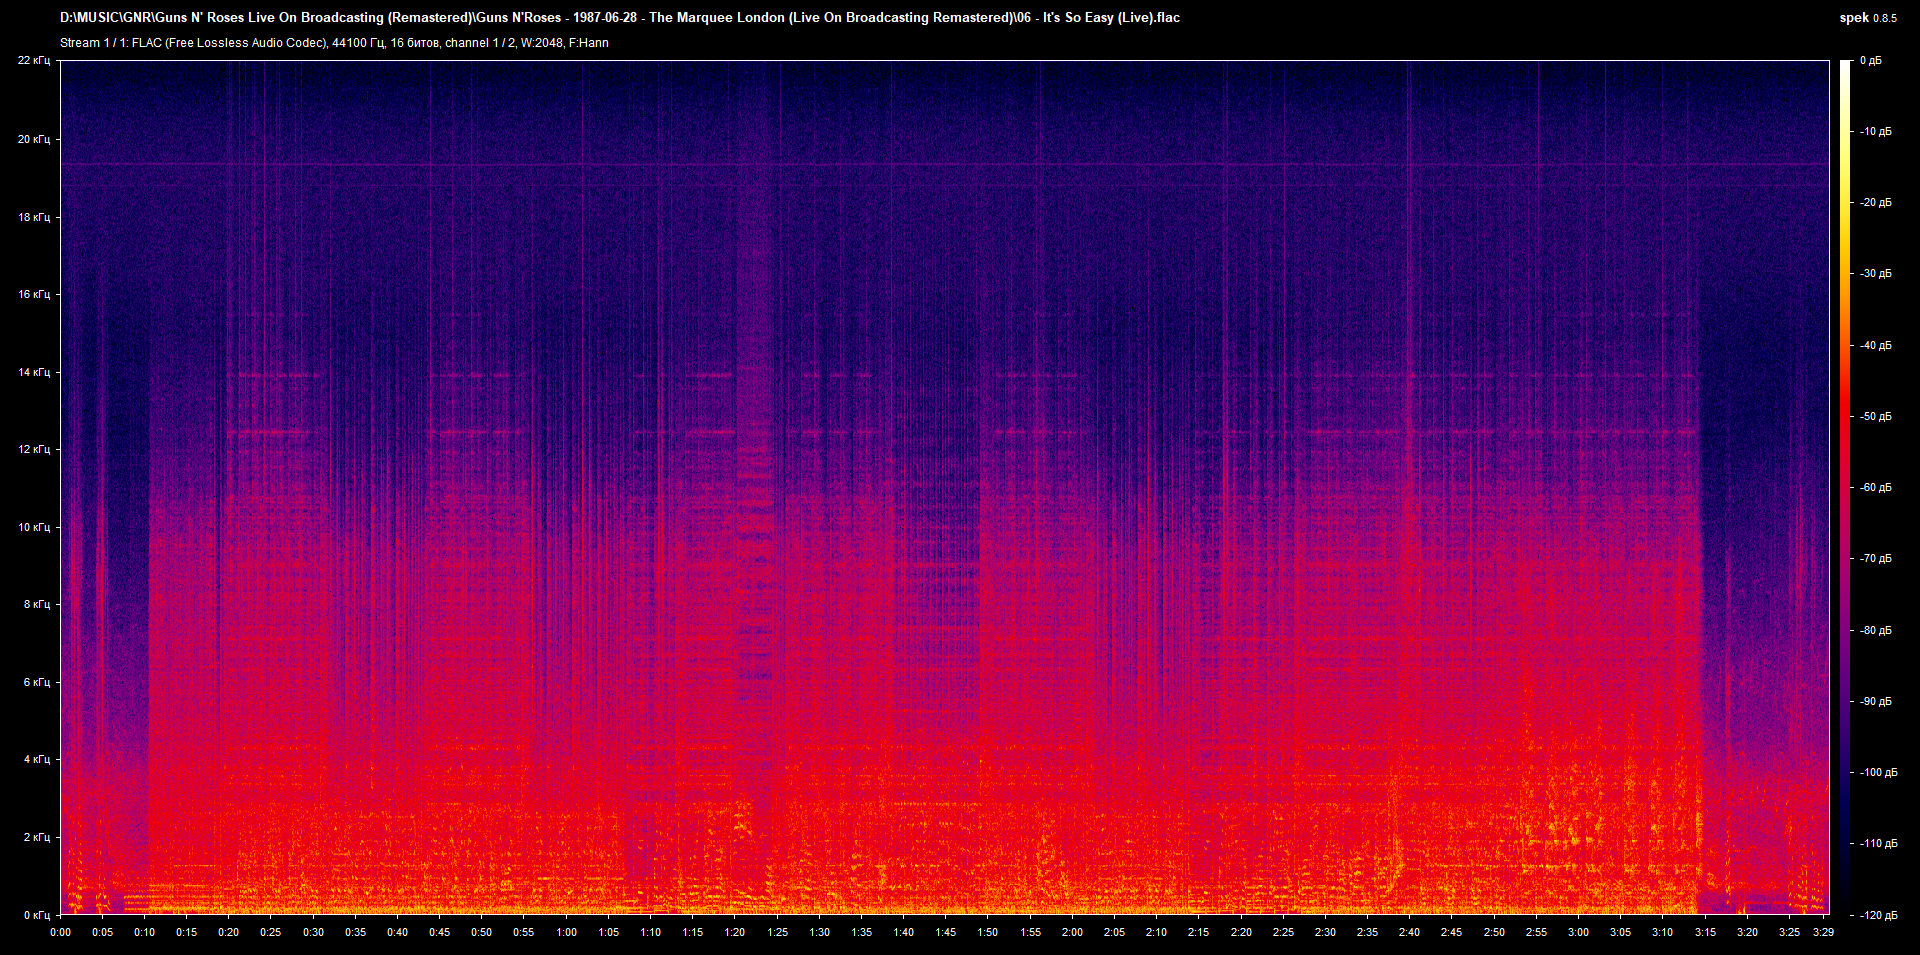Click the 22 кГц top frequency label
The image size is (1920, 955).
34,61
